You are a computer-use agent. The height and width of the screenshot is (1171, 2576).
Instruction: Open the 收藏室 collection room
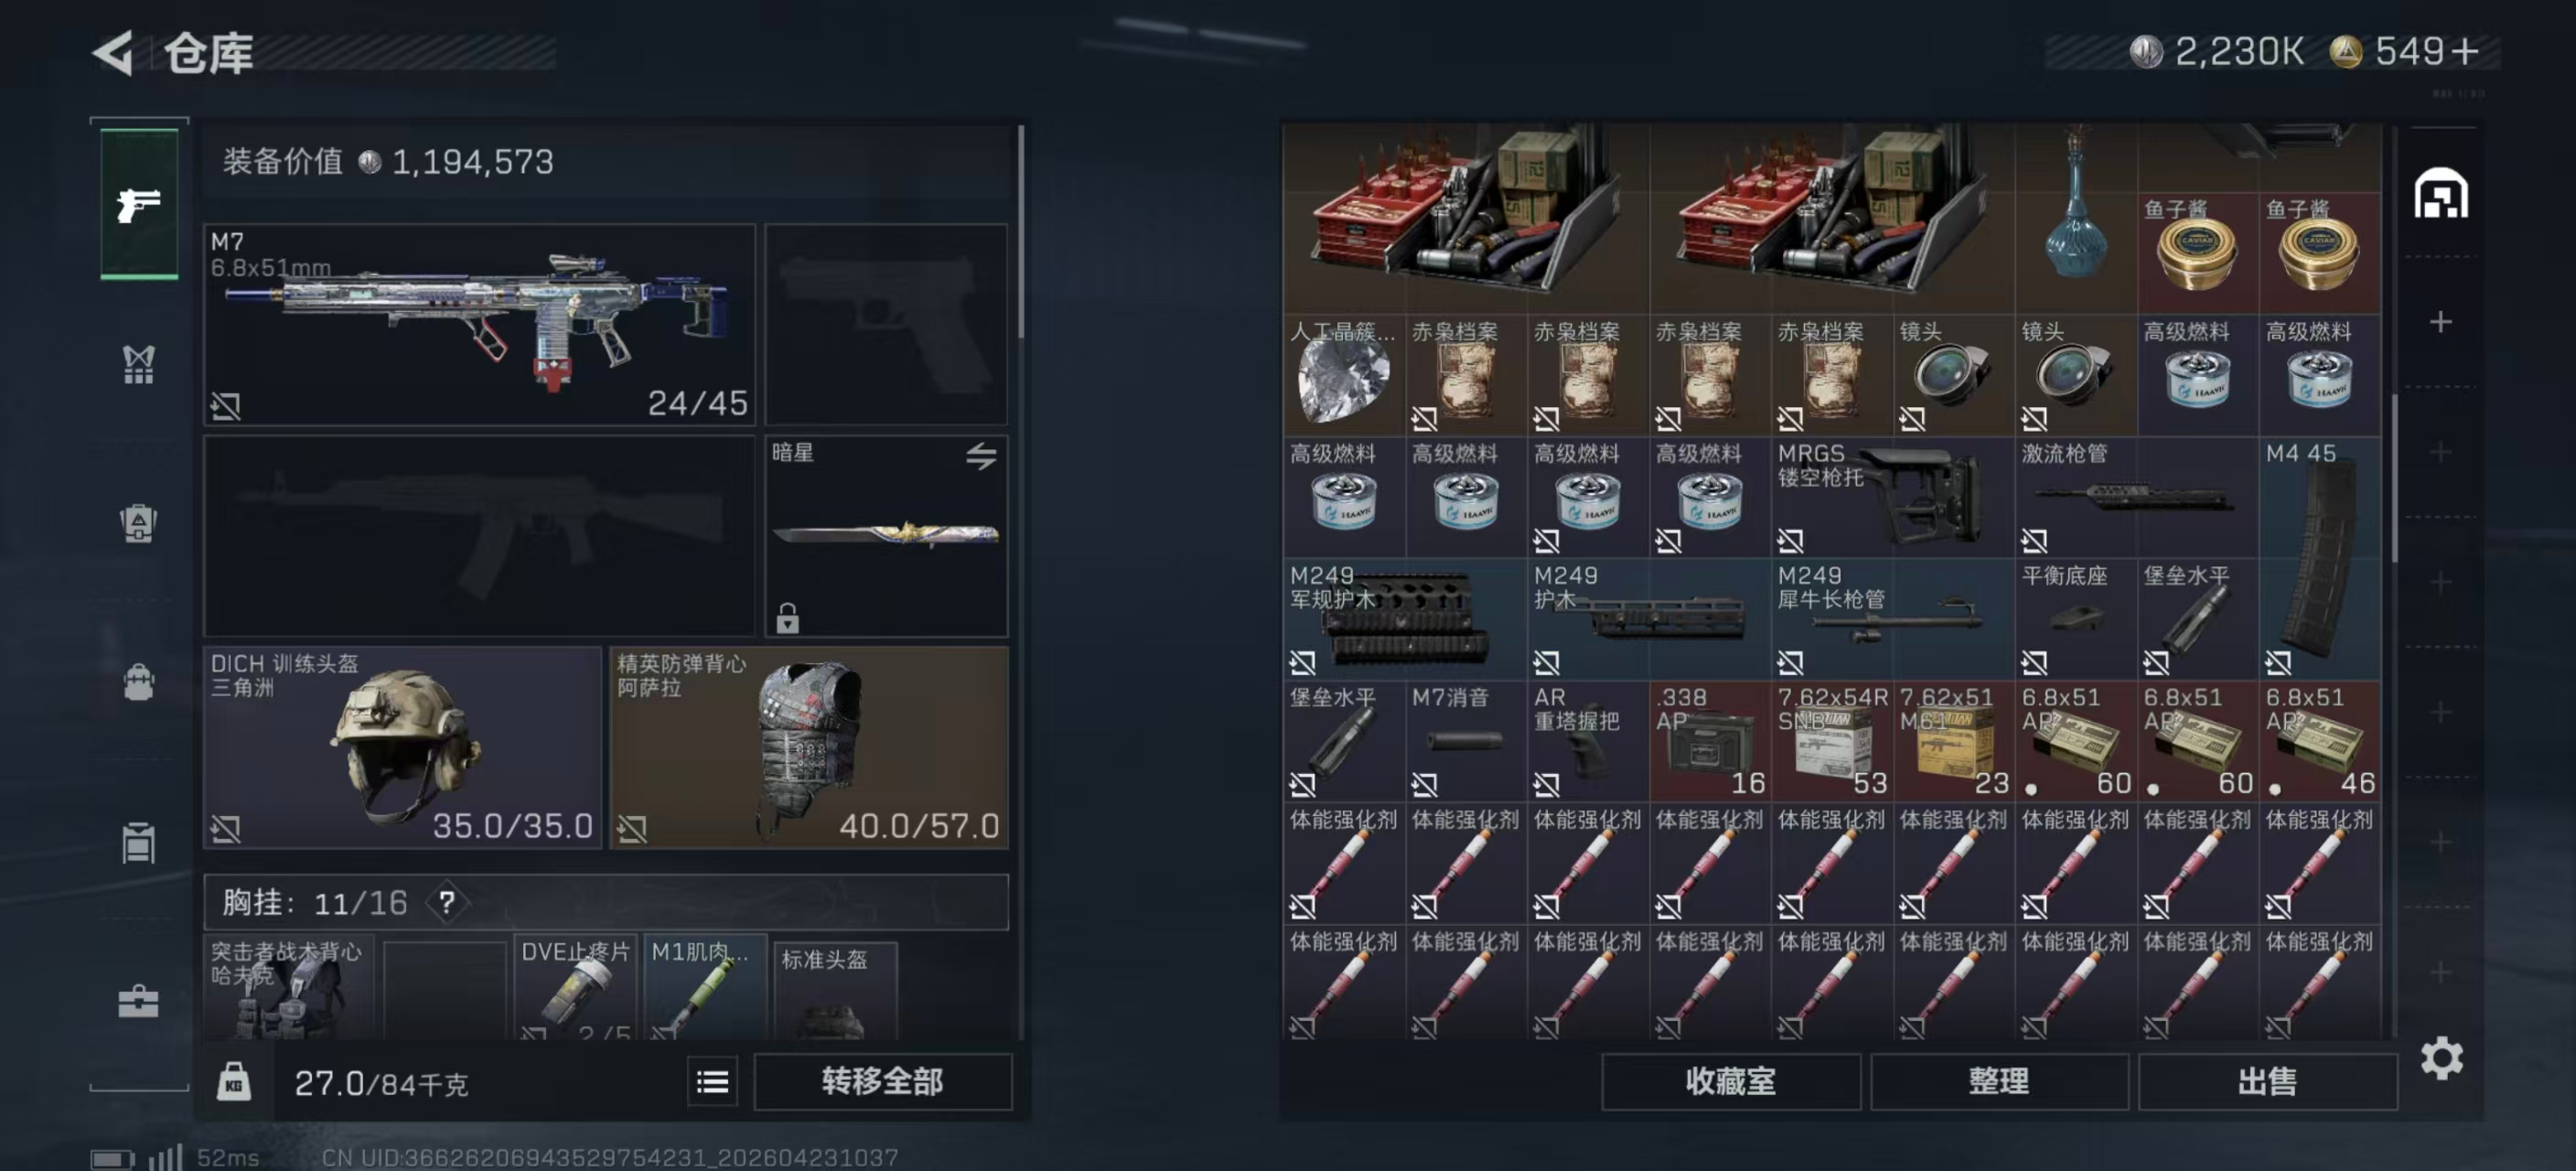(1730, 1081)
